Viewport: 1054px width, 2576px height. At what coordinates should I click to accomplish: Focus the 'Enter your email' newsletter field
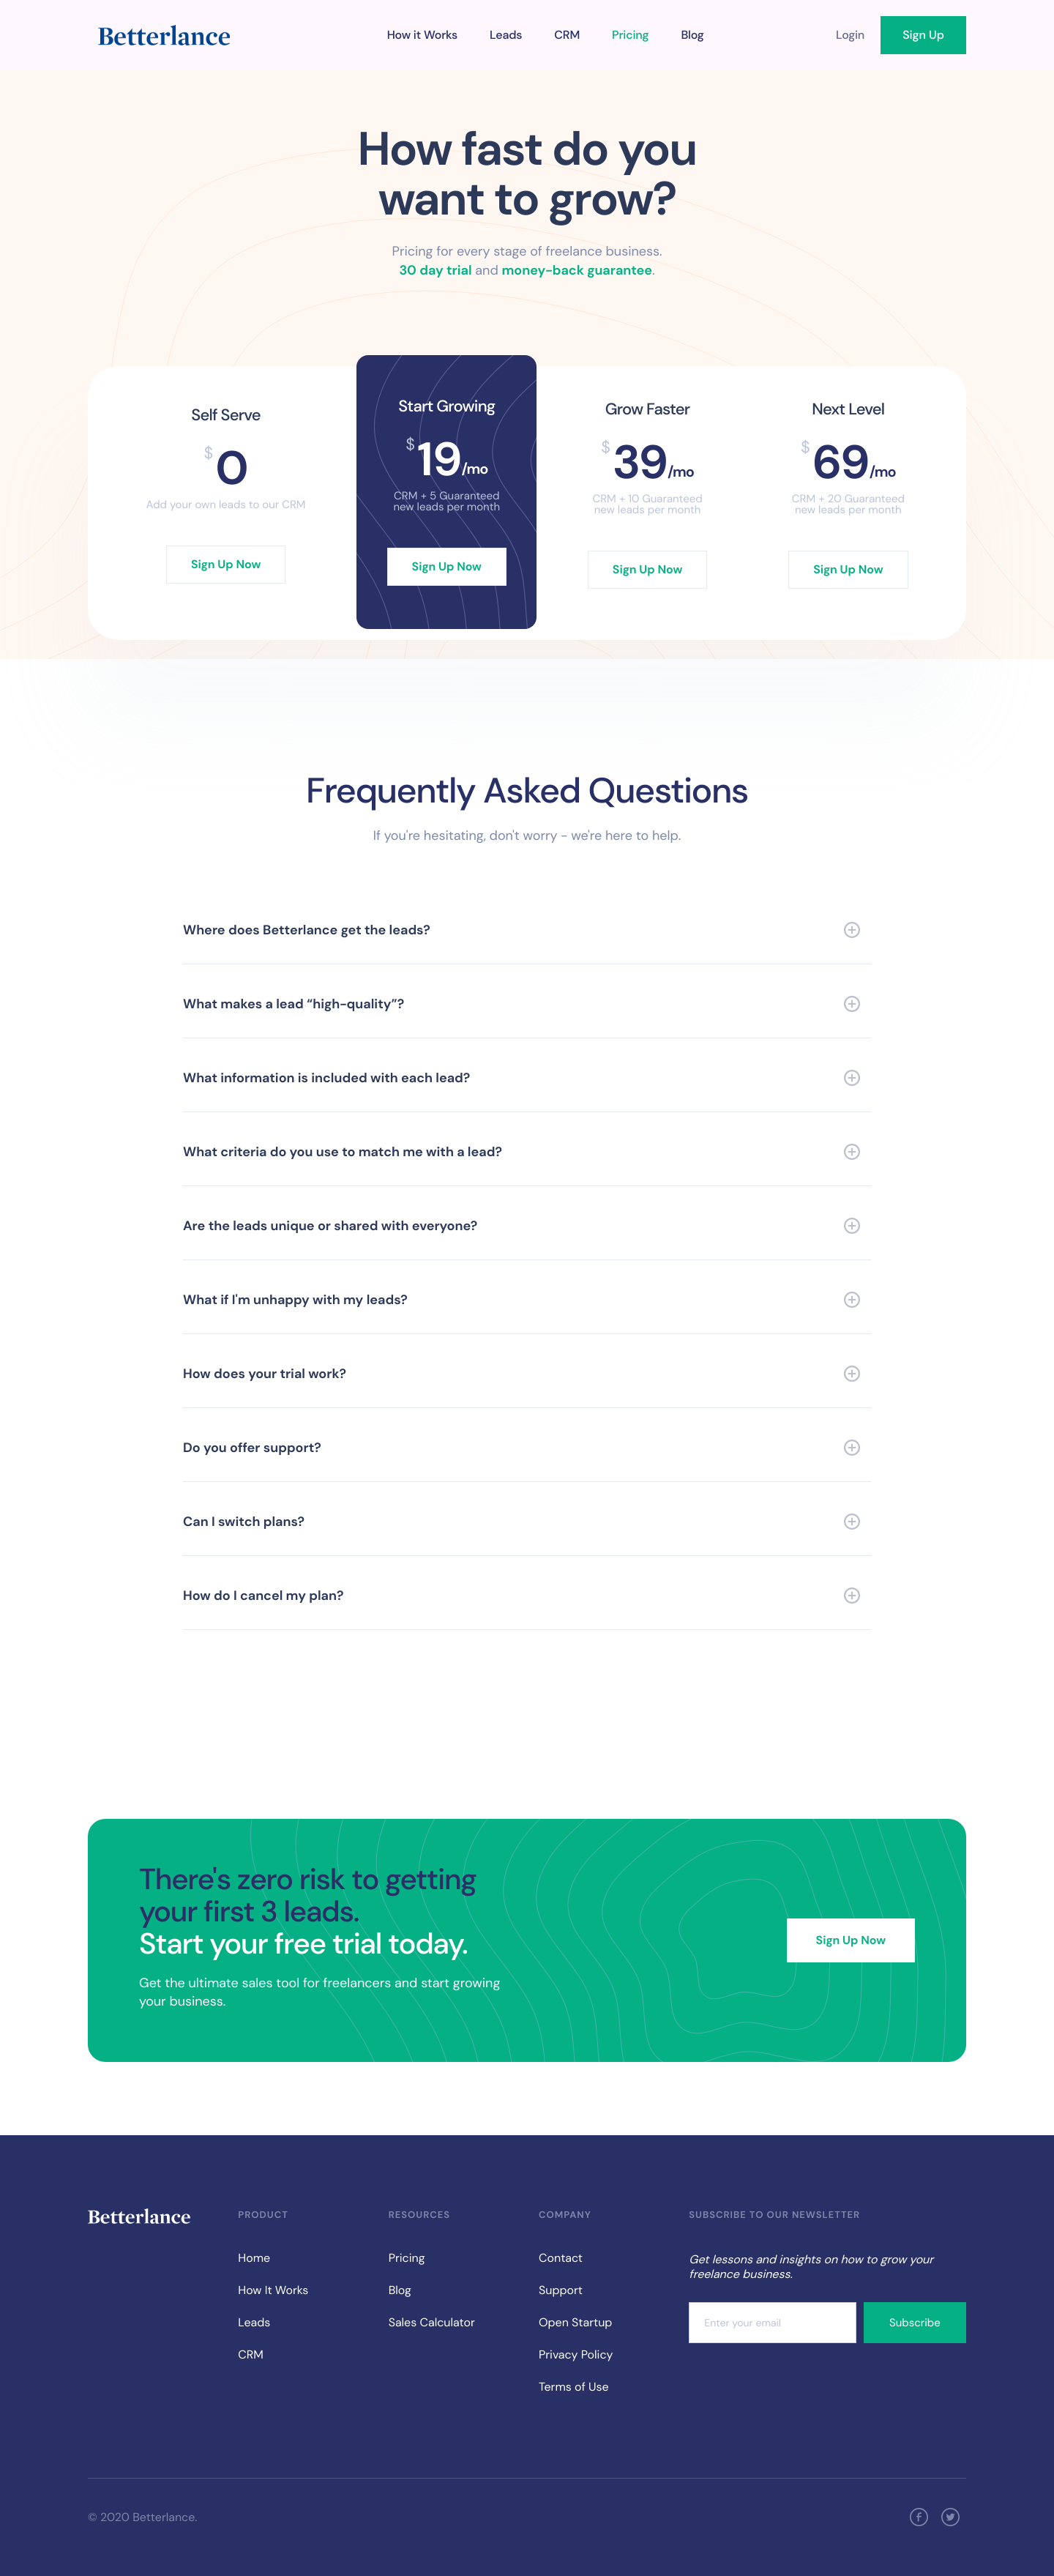(x=771, y=2322)
